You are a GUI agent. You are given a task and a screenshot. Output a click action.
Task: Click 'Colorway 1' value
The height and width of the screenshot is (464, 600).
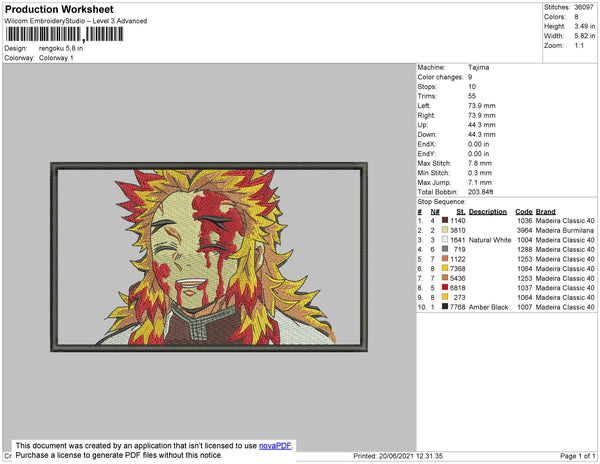coord(56,58)
